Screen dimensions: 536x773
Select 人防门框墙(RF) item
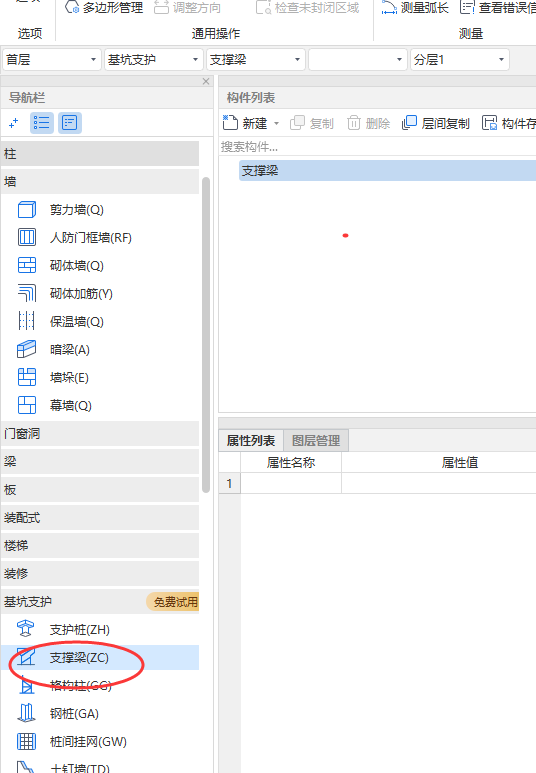coord(91,238)
